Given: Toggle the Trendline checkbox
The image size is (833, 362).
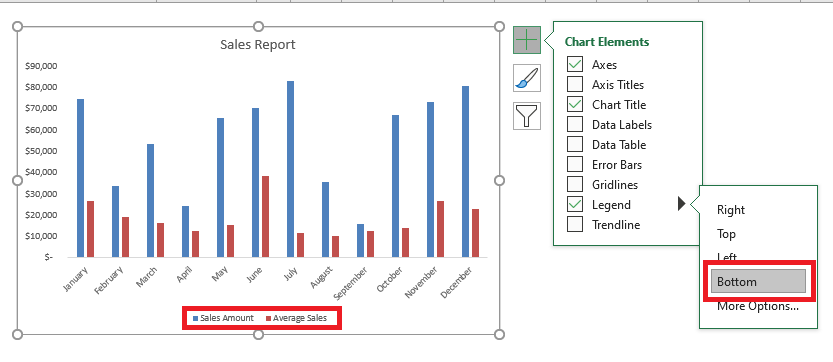Looking at the screenshot, I should [575, 224].
